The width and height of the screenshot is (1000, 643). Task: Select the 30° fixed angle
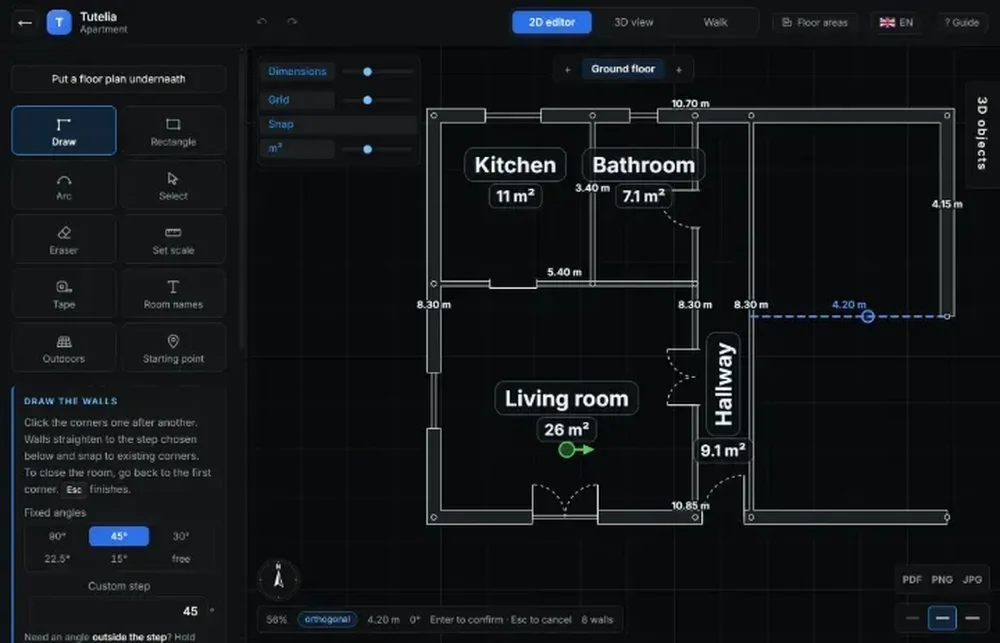(181, 536)
